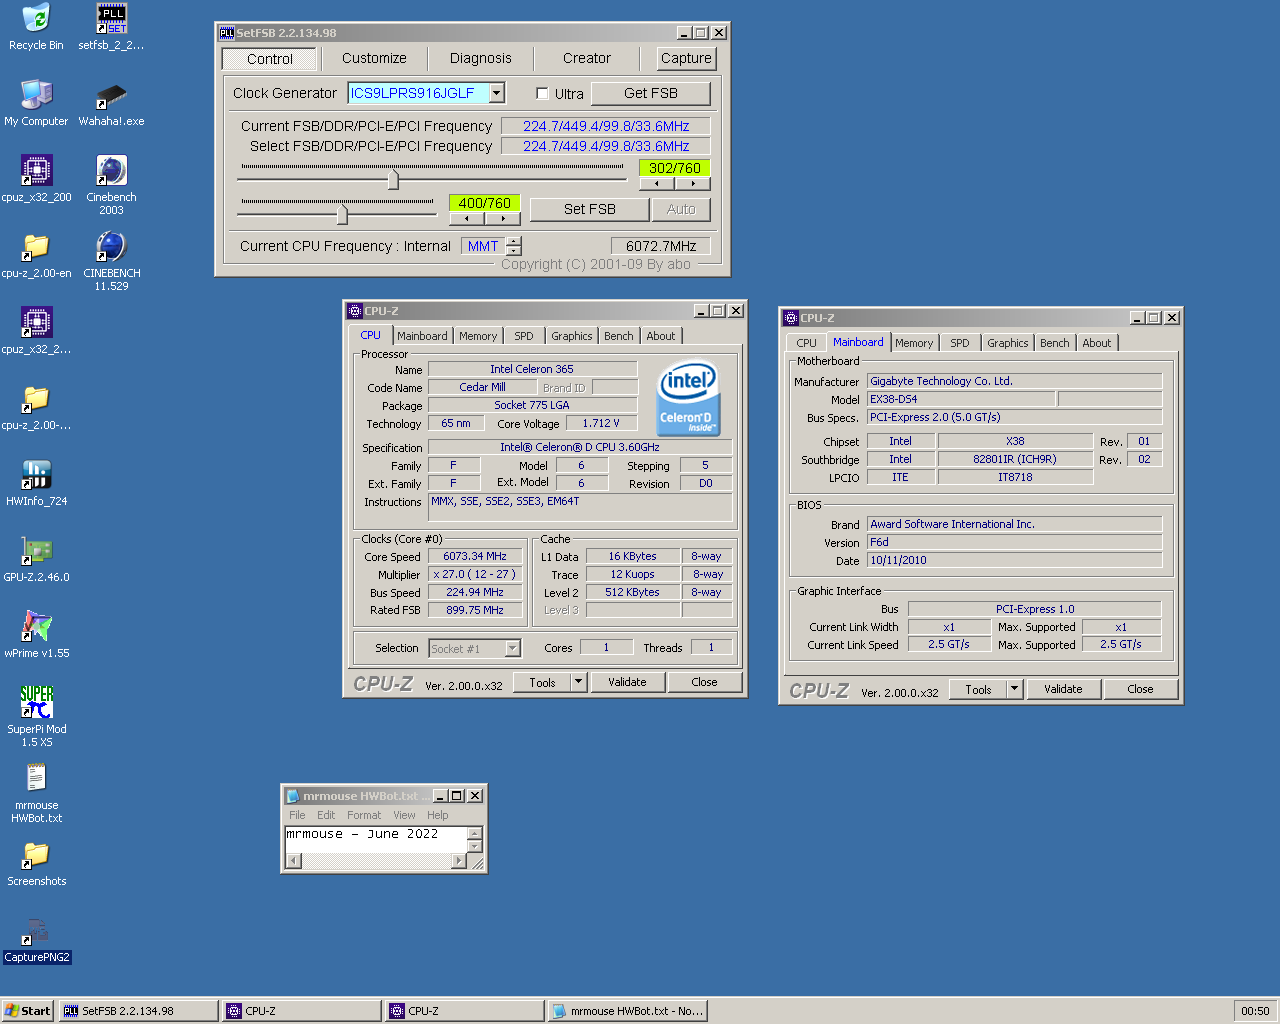Open the Recycle Bin desktop icon
Image resolution: width=1280 pixels, height=1024 pixels.
click(x=36, y=26)
